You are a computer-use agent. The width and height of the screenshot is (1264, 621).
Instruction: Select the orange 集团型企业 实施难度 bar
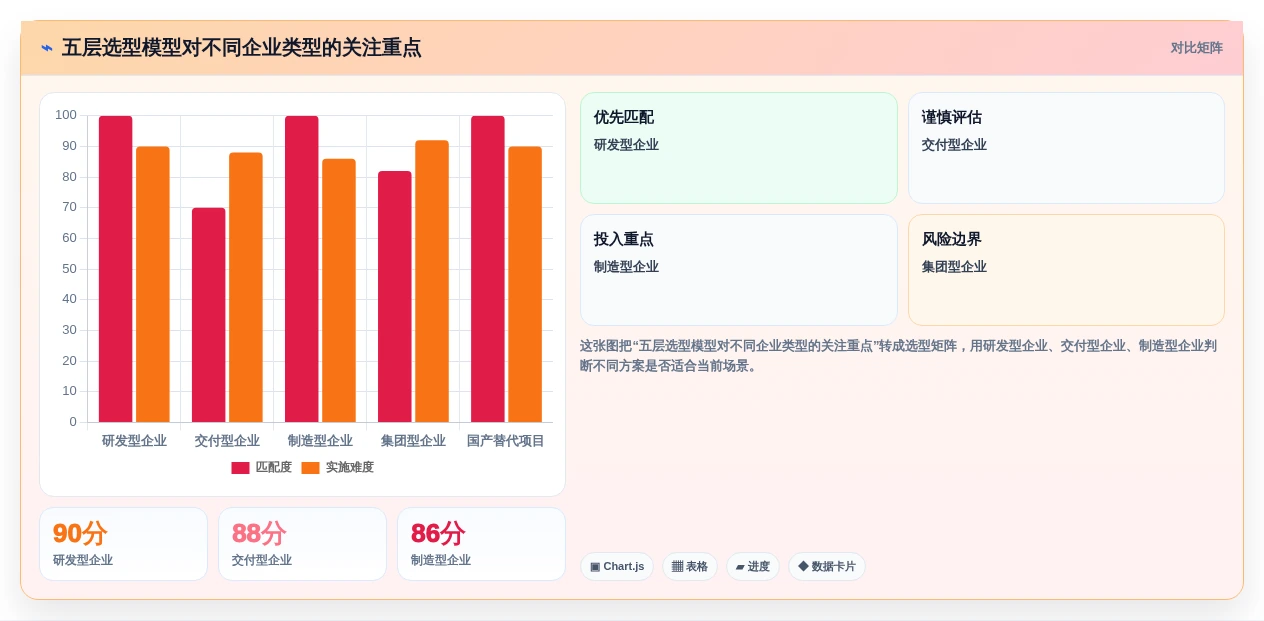tap(432, 281)
